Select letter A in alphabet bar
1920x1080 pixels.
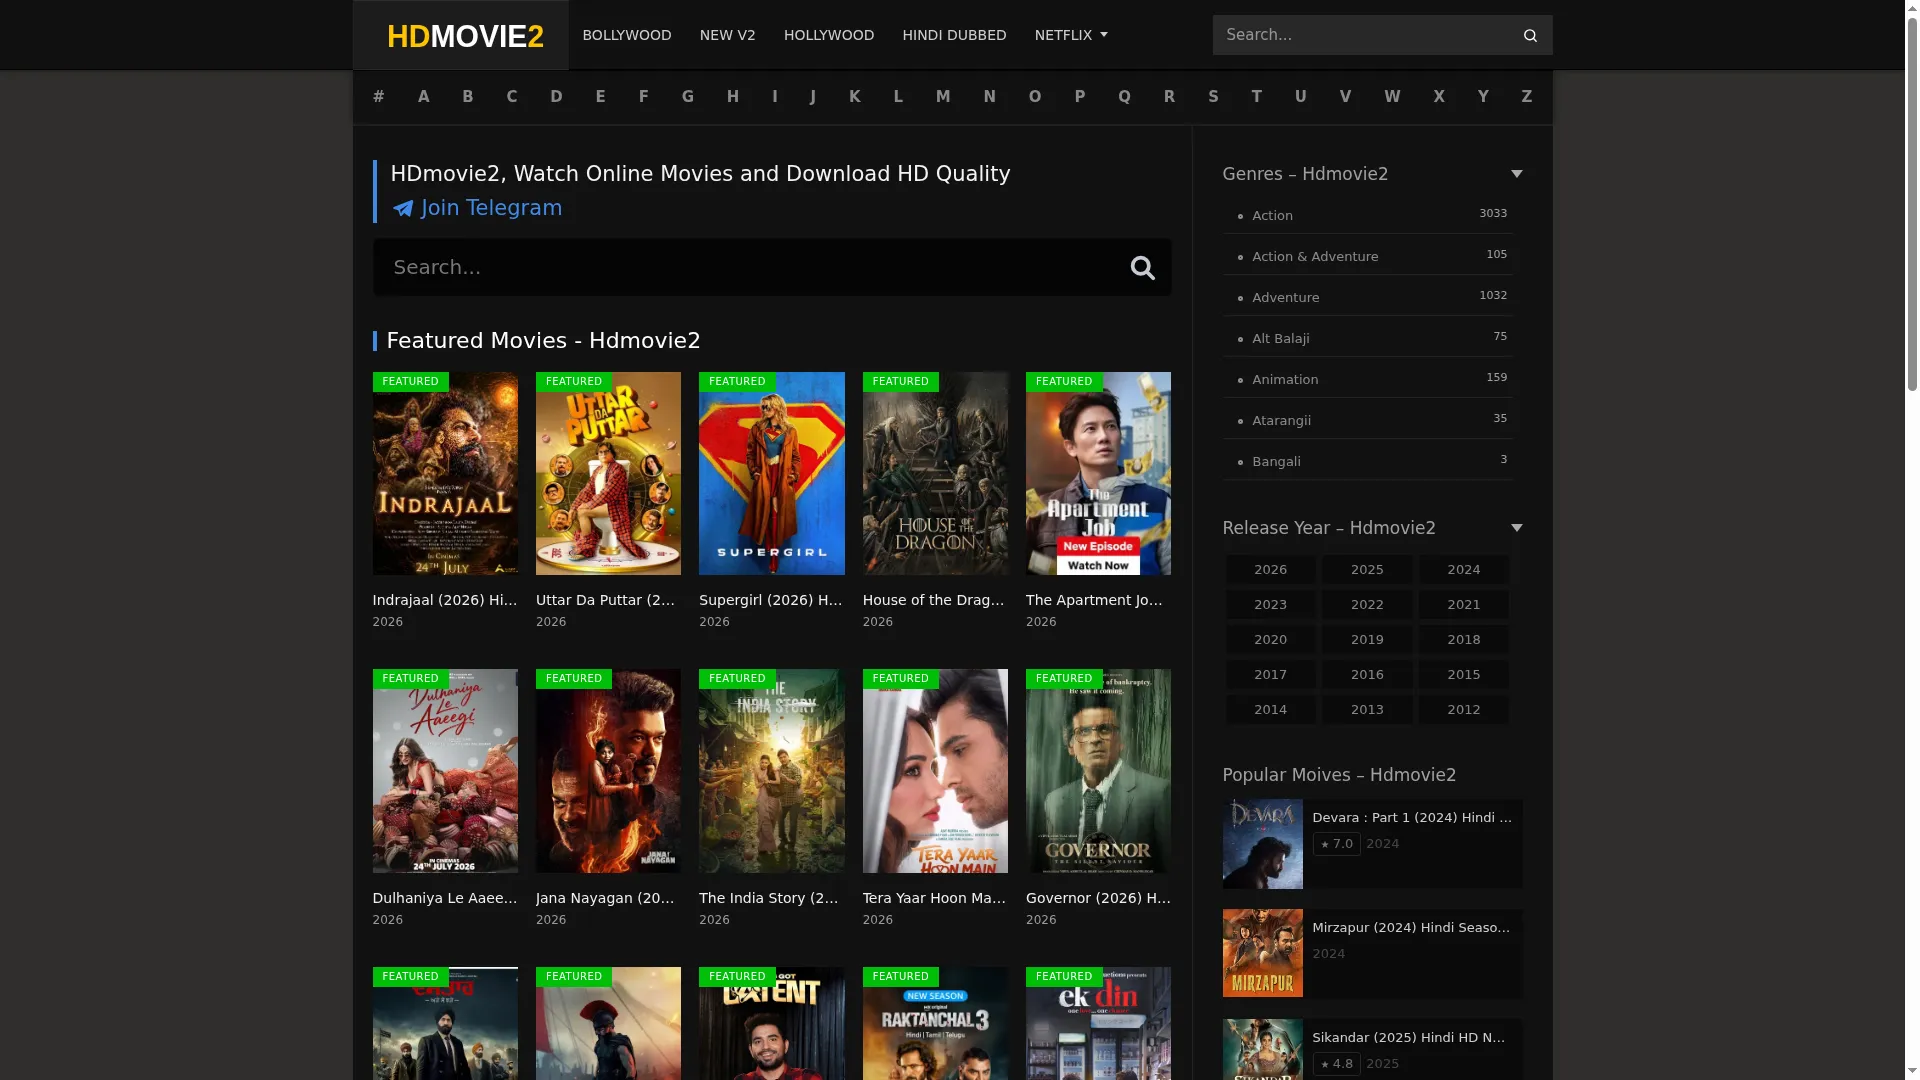tap(423, 97)
